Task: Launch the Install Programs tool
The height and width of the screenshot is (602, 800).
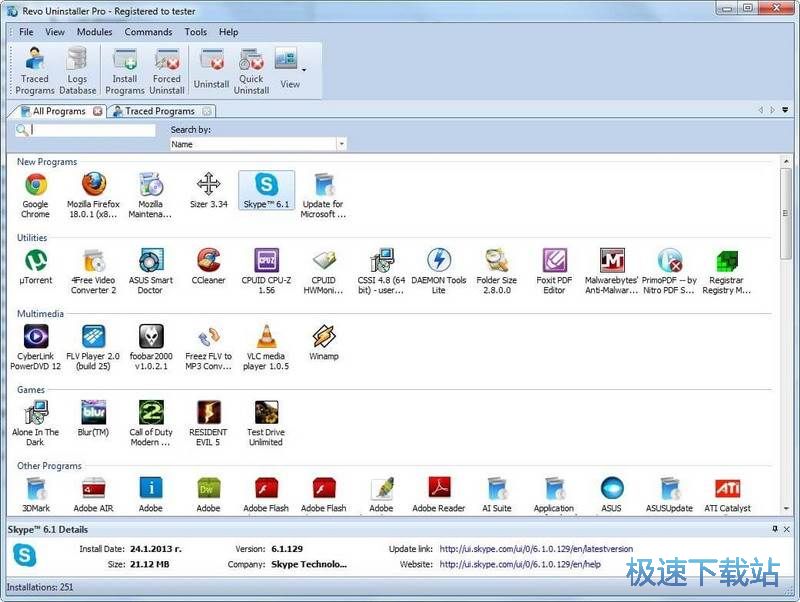Action: [x=125, y=69]
